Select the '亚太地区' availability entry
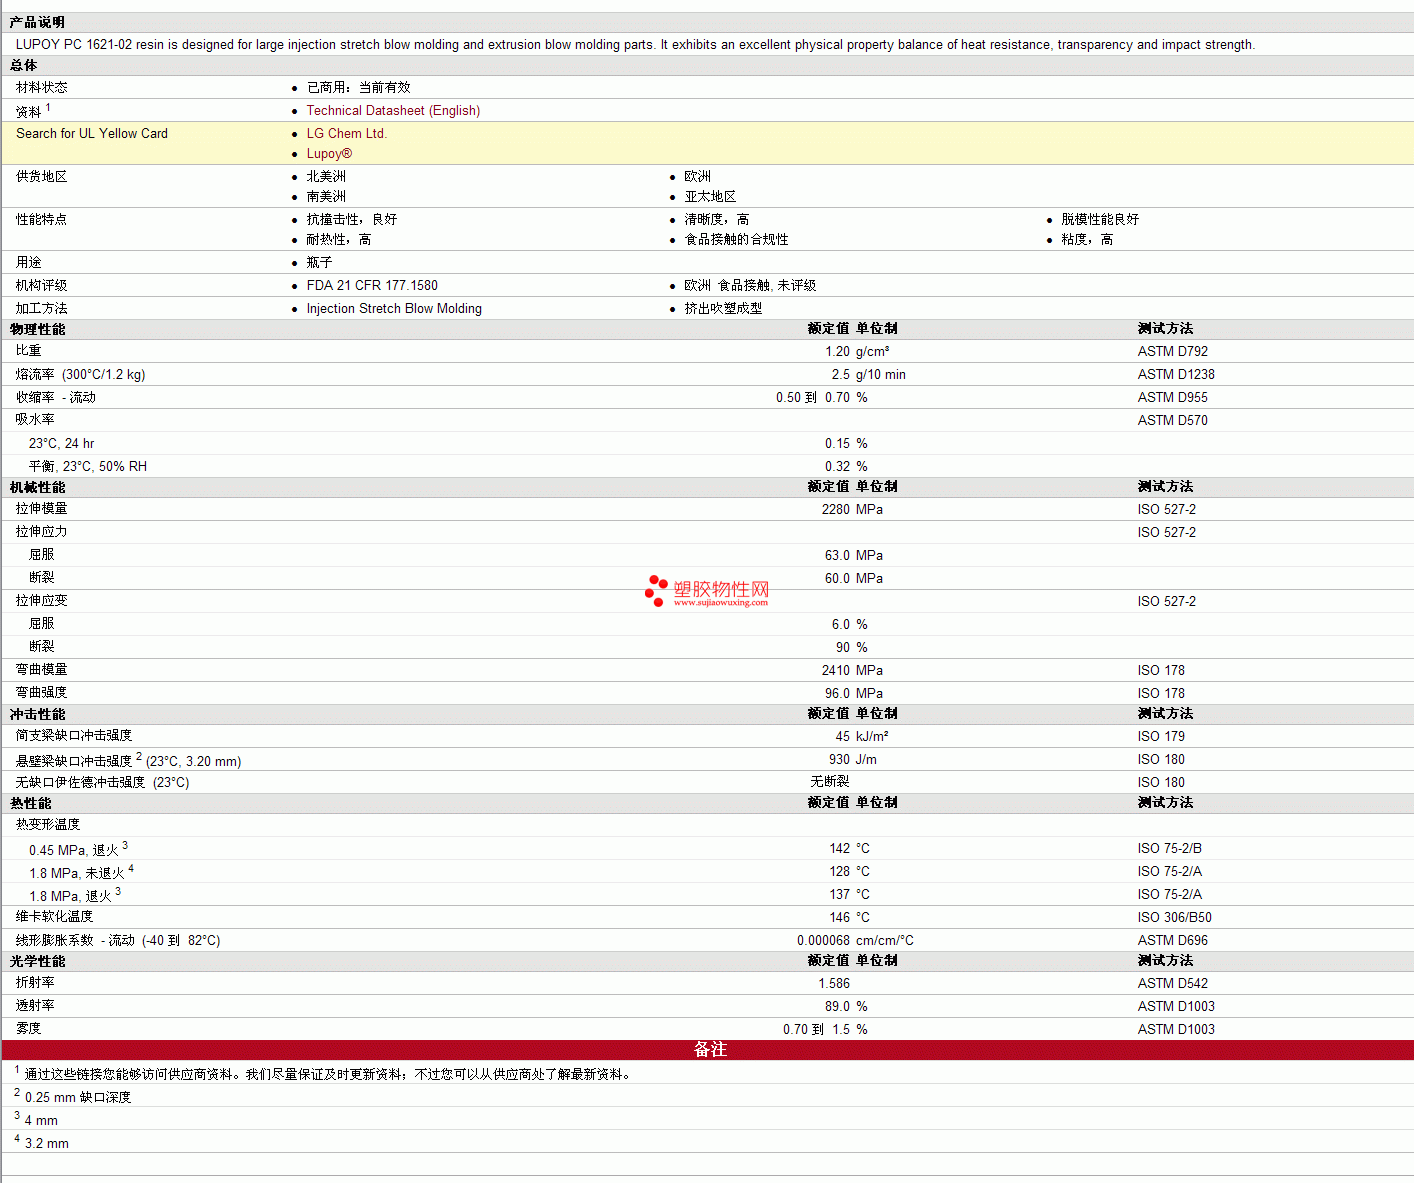Viewport: 1414px width, 1183px height. click(x=710, y=197)
